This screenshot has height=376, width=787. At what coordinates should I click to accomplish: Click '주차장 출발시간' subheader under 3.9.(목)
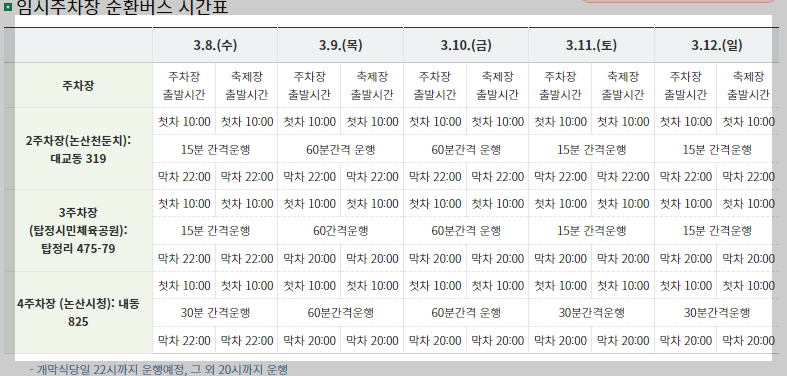(309, 86)
